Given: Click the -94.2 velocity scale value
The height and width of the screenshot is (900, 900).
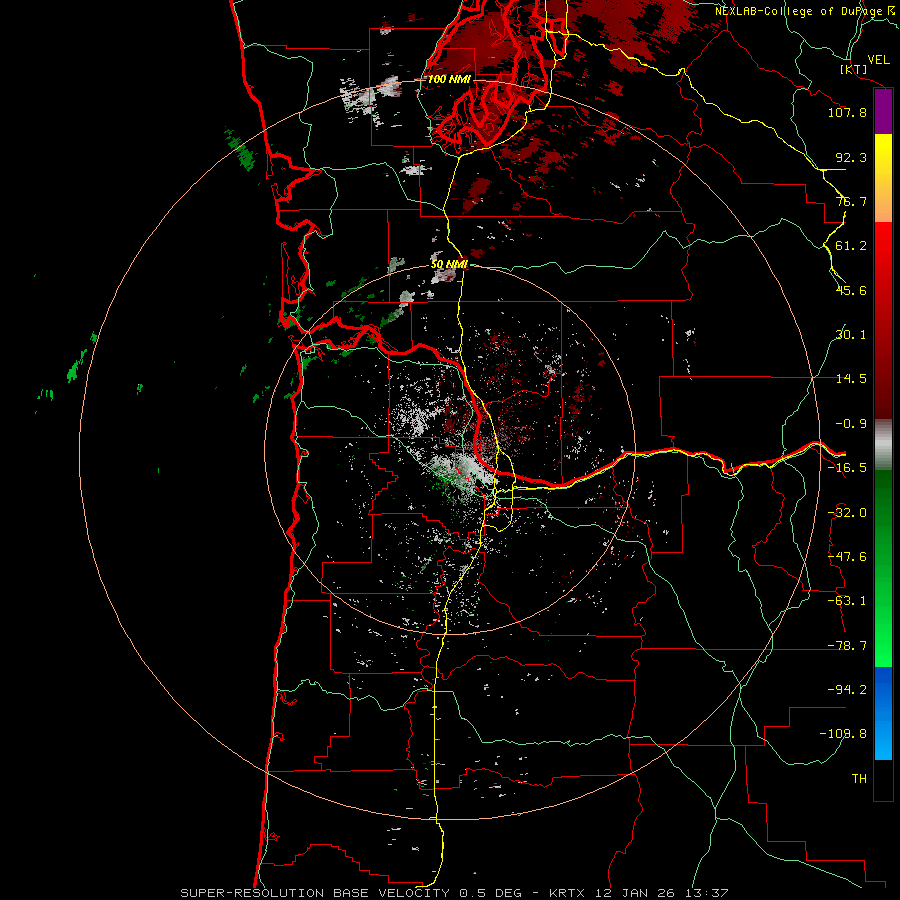Looking at the screenshot, I should point(847,690).
